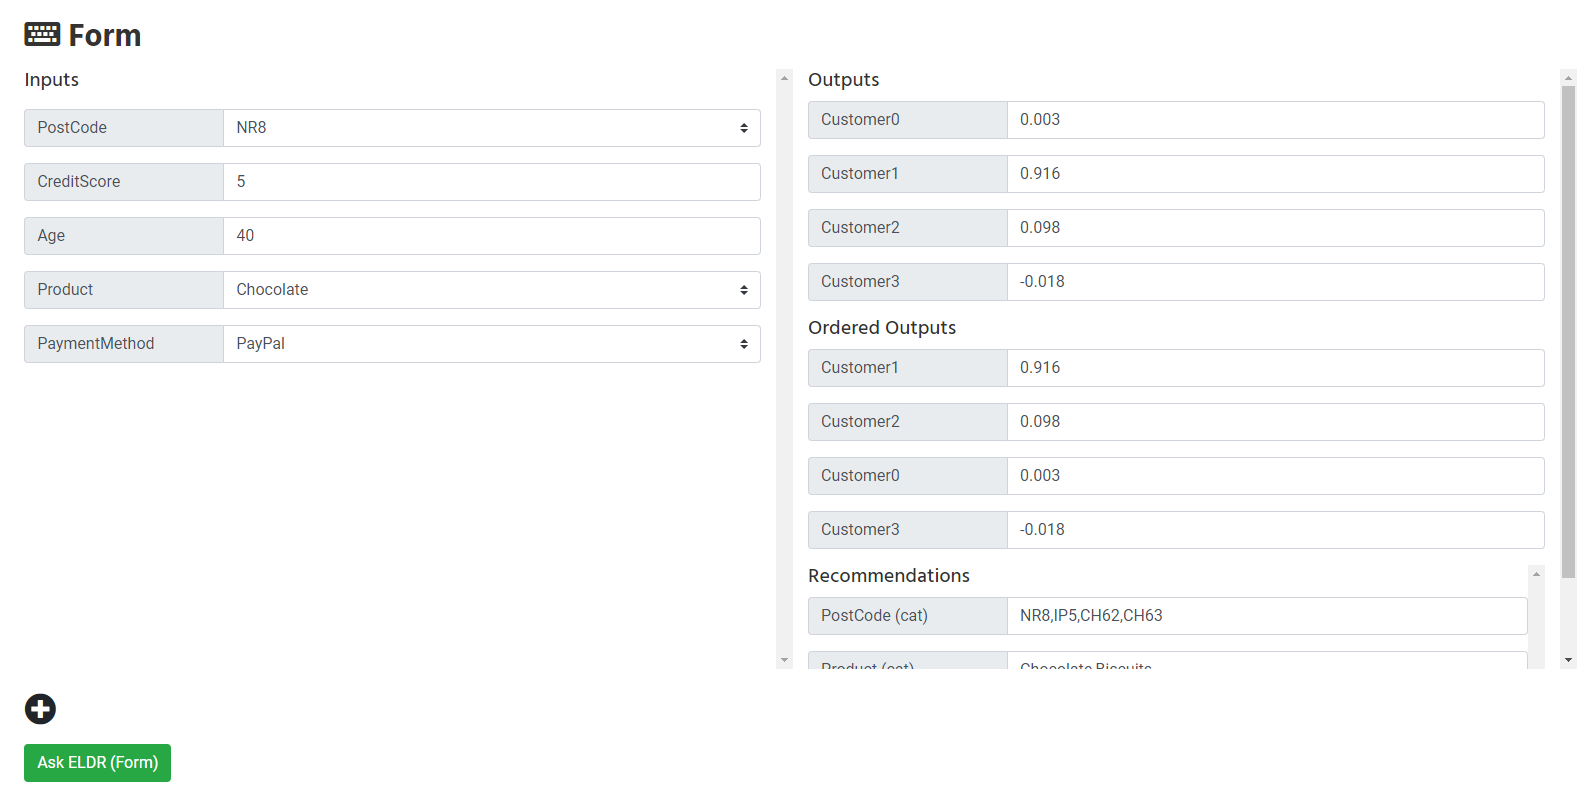
Task: Open the PaymentMethod dropdown showing PayPal
Action: [491, 344]
